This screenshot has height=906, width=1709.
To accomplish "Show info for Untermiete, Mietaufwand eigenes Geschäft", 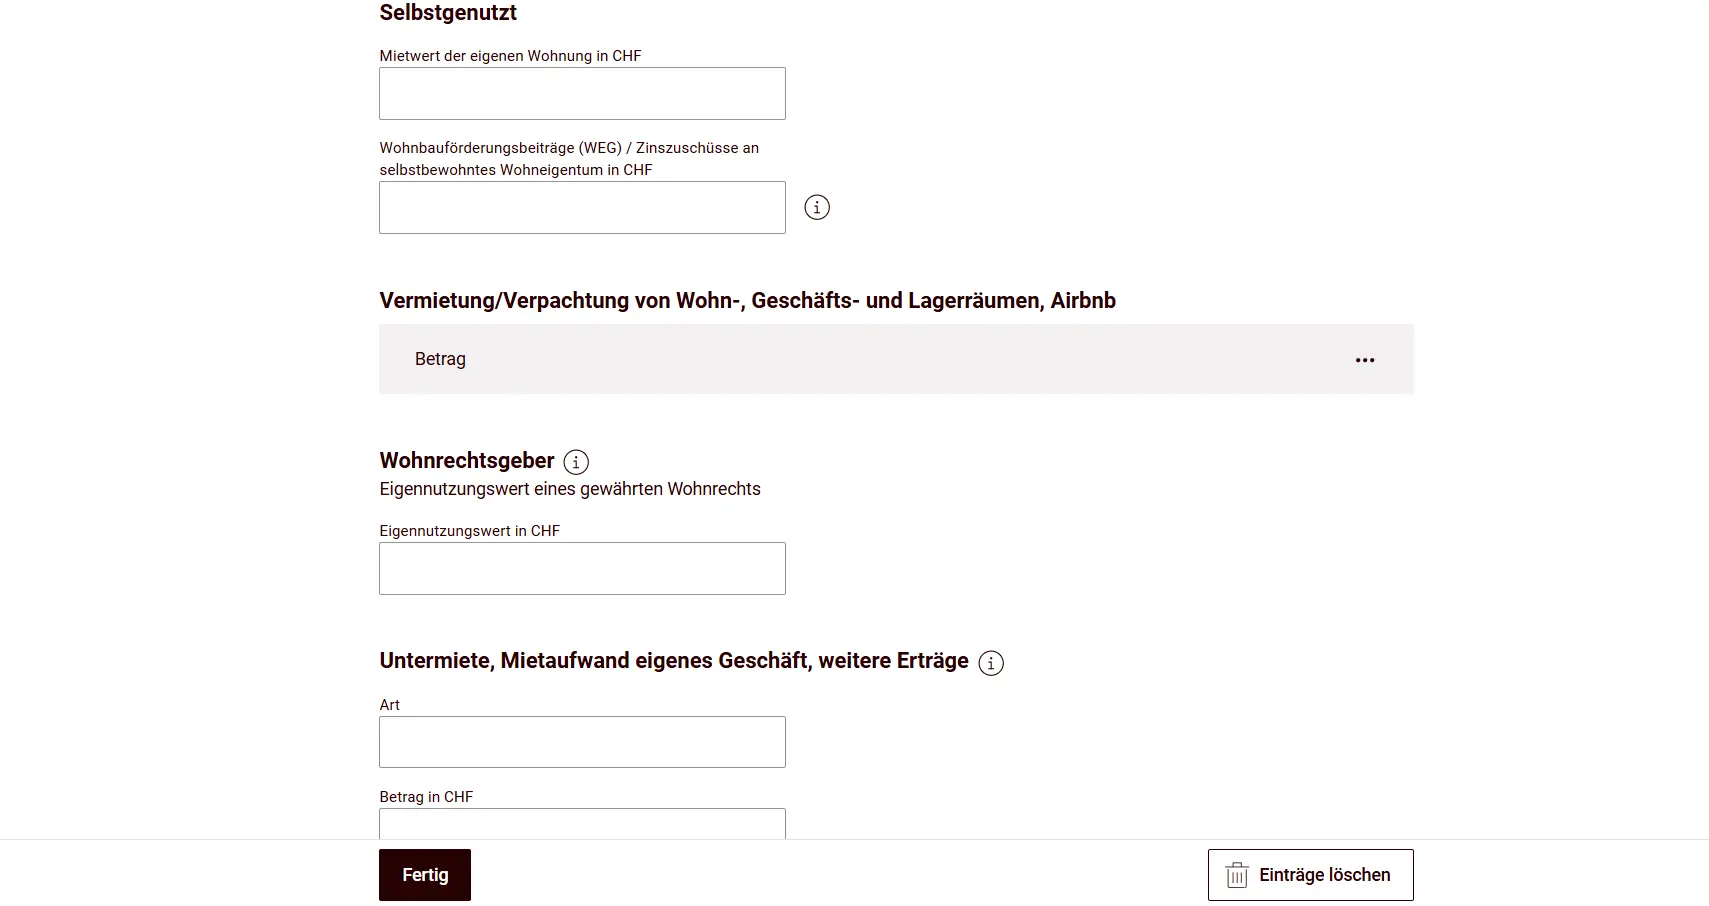I will click(991, 663).
